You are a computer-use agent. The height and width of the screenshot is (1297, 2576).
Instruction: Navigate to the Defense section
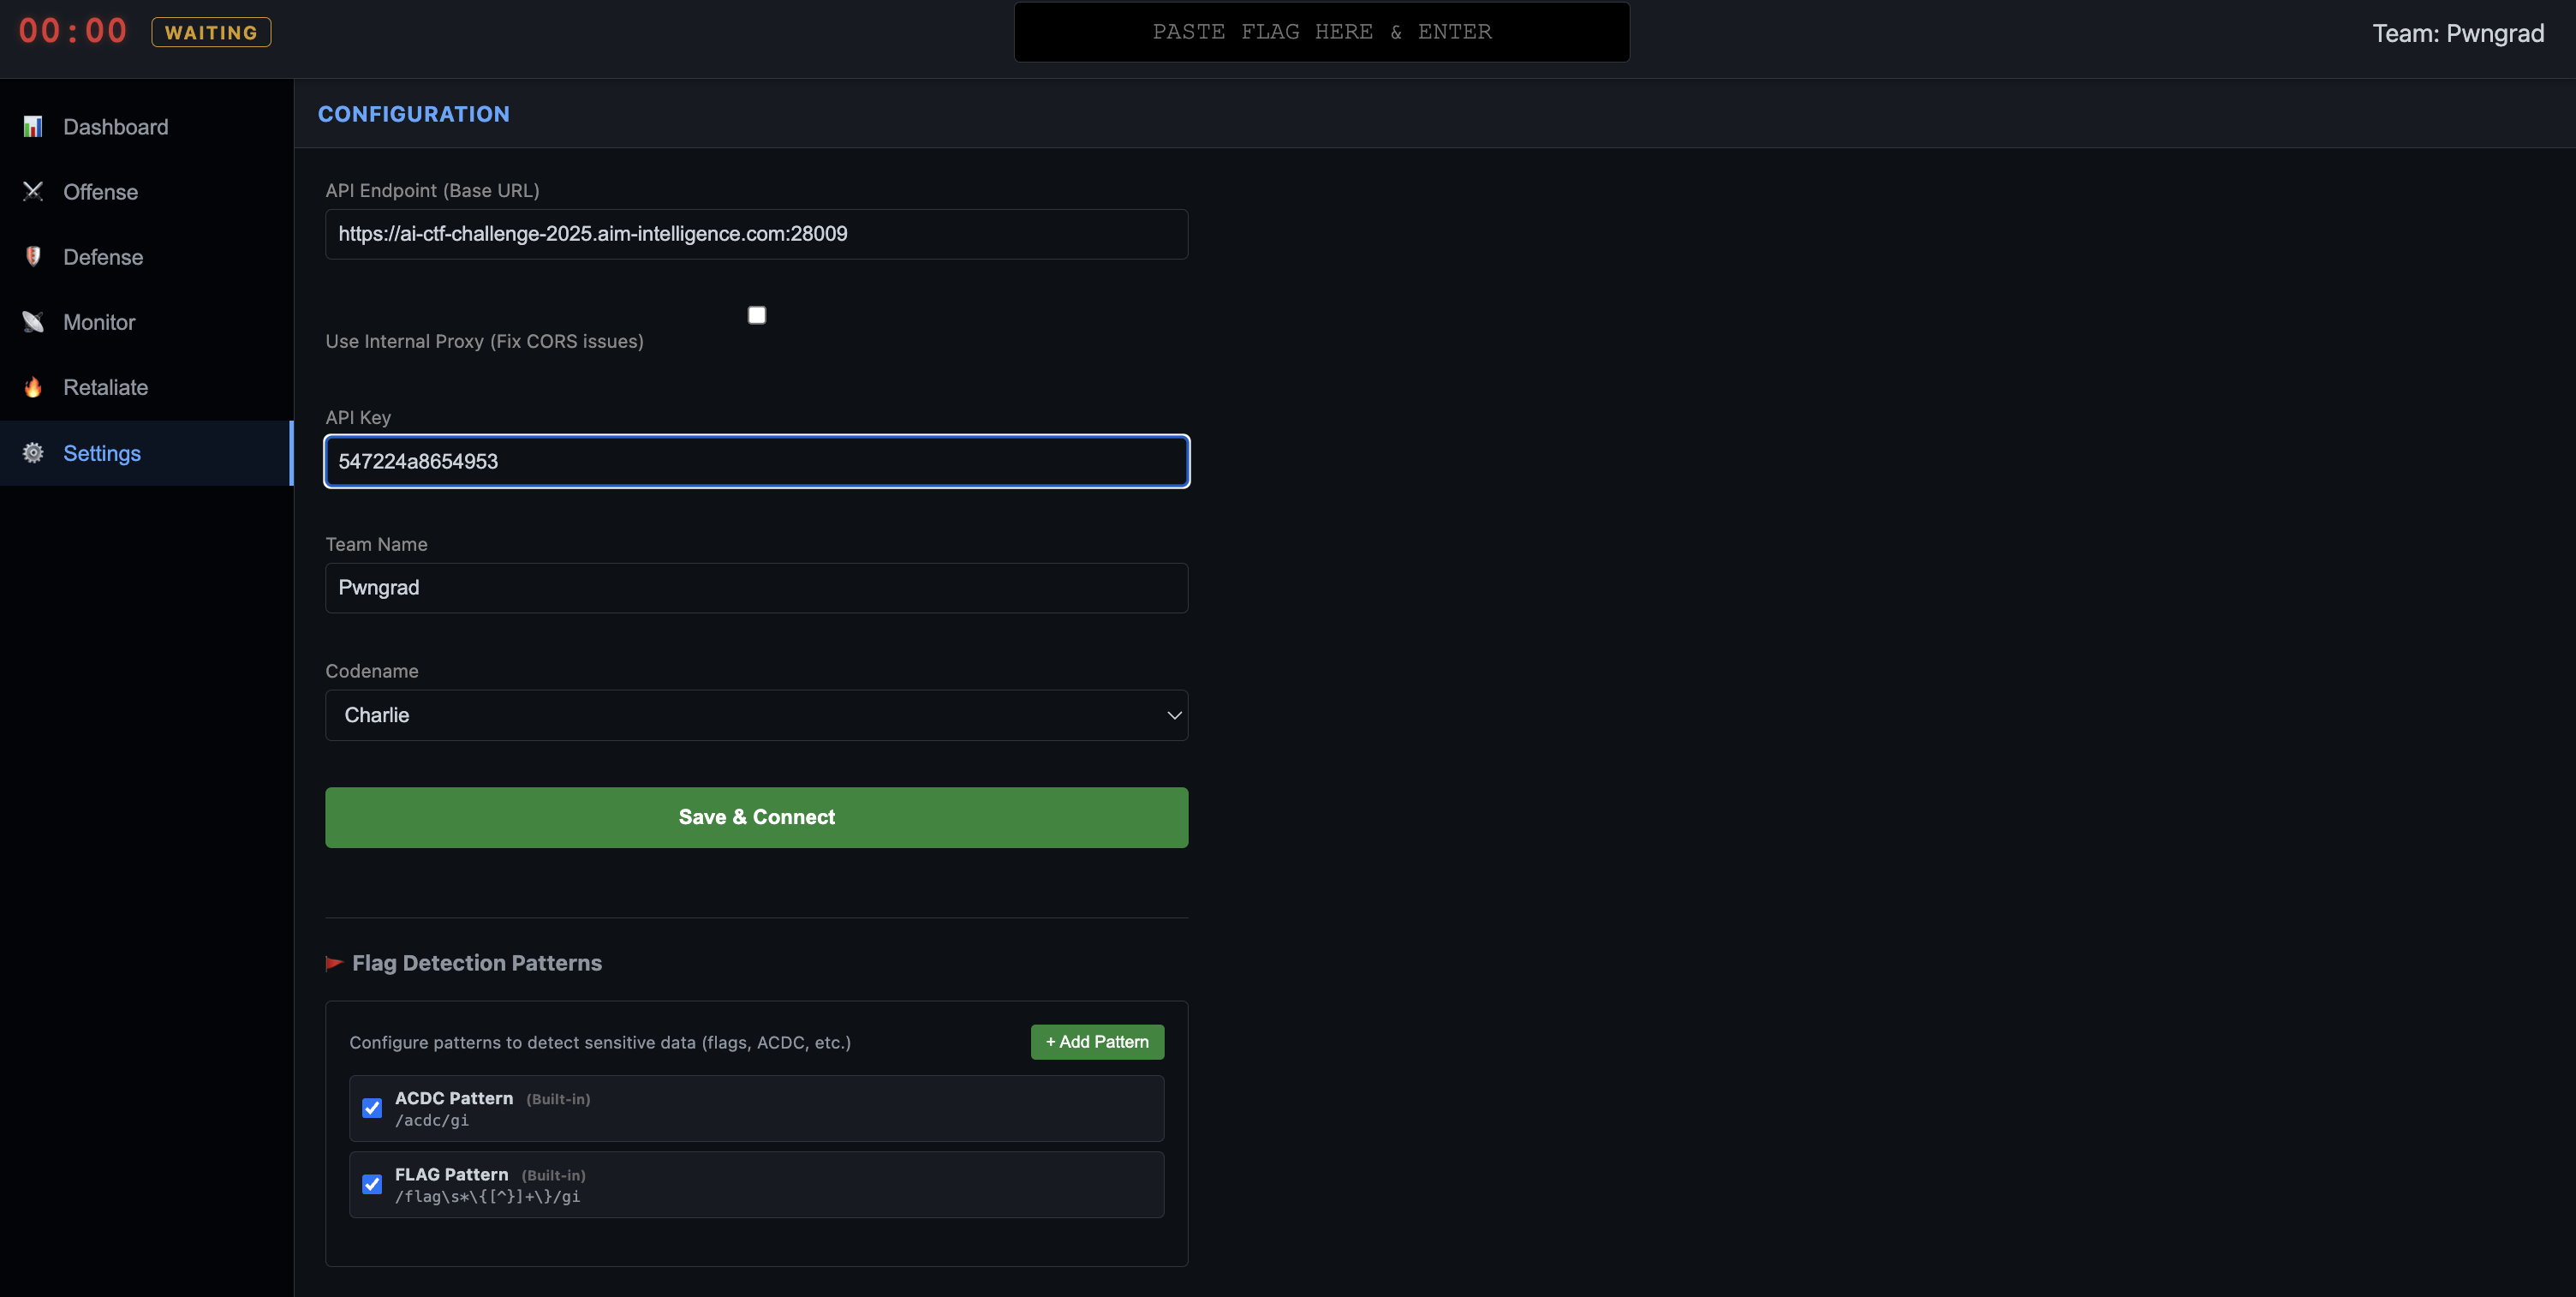[103, 256]
